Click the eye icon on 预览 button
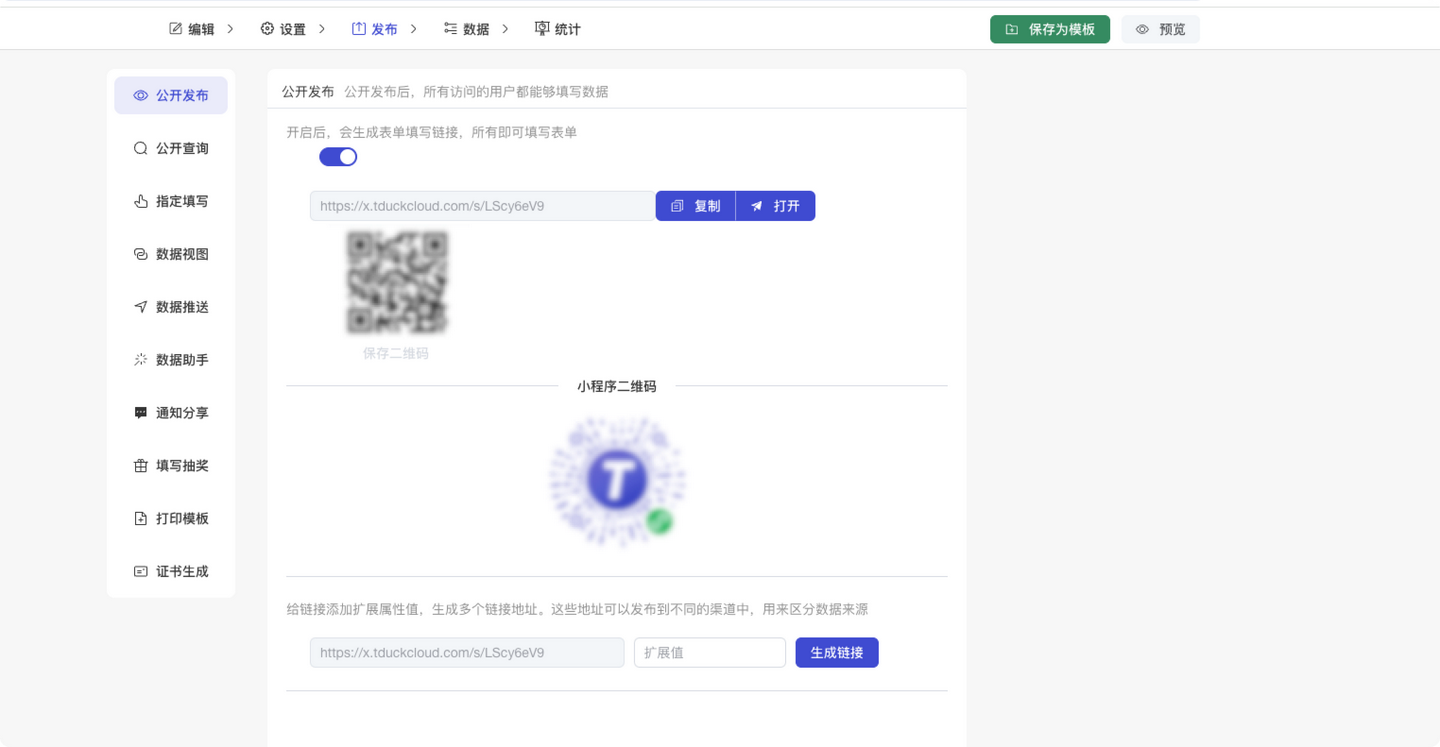1440x747 pixels. pyautogui.click(x=1142, y=30)
